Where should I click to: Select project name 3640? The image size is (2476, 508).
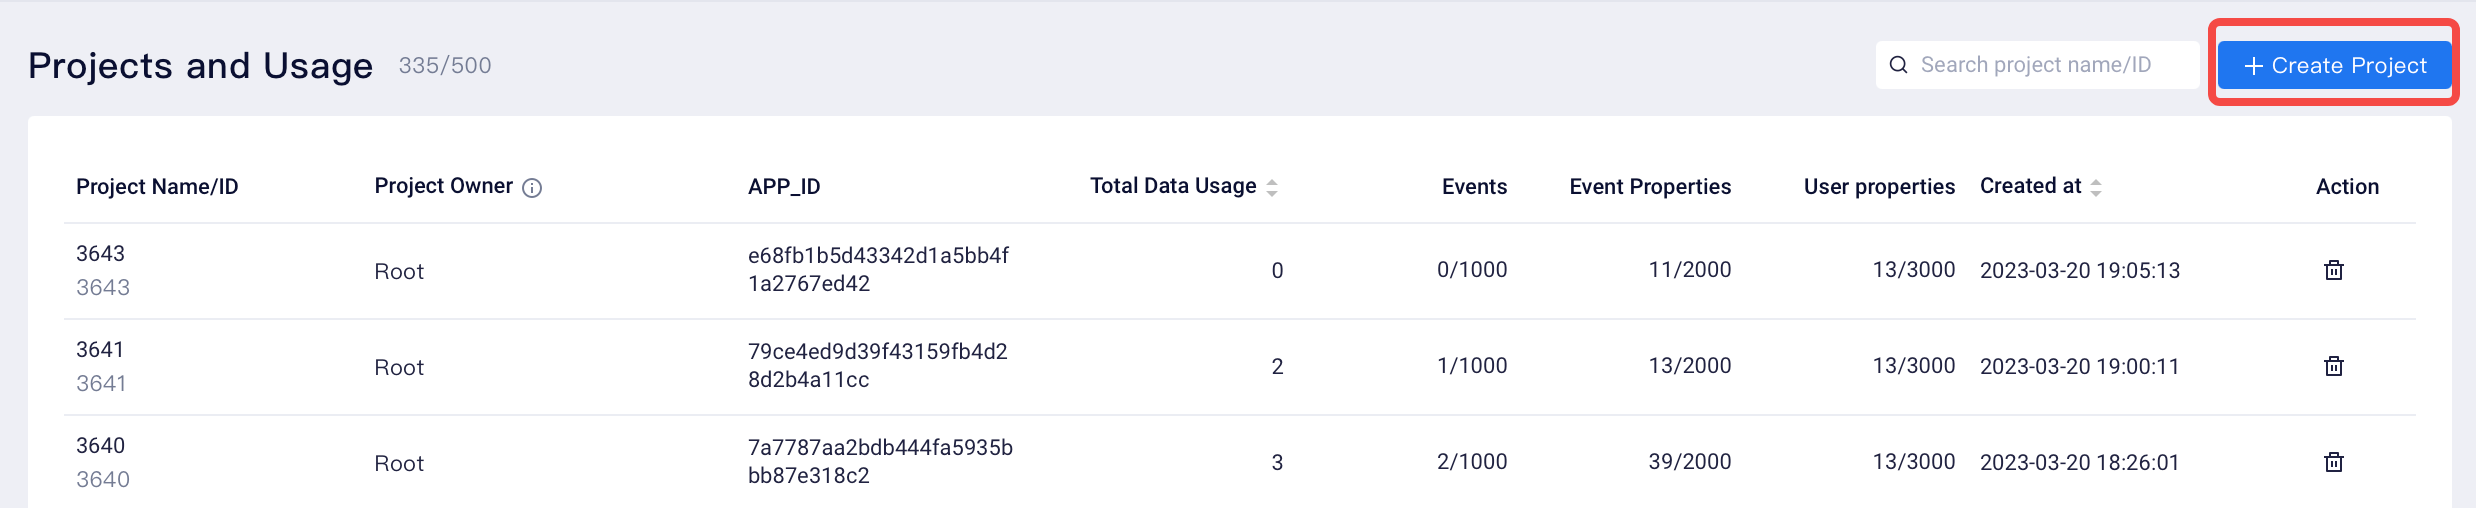tap(100, 446)
